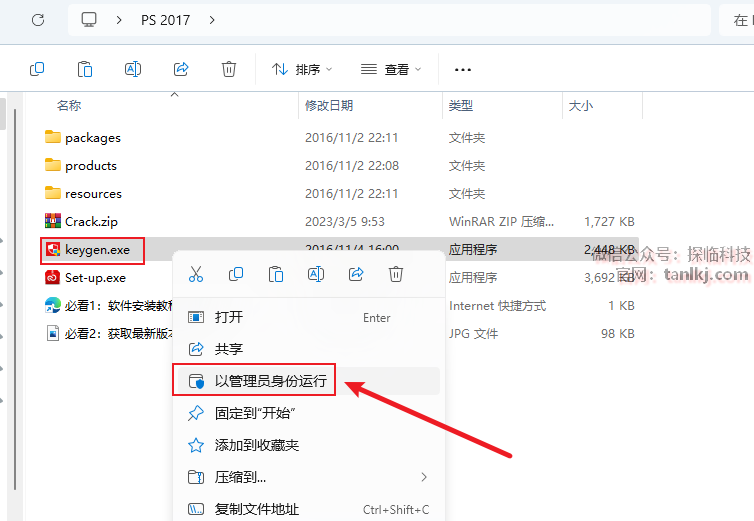Viewport: 754px width, 521px height.
Task: Click the resources folder icon
Action: click(x=52, y=193)
